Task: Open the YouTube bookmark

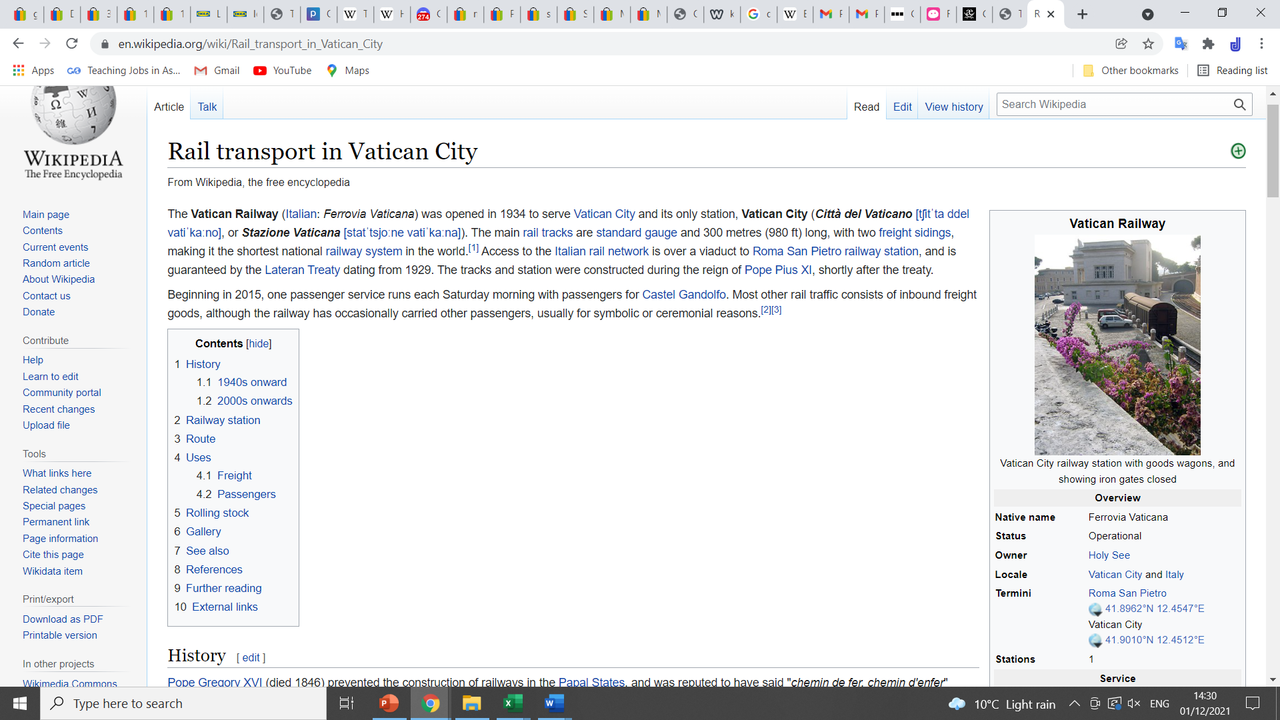Action: click(x=282, y=71)
